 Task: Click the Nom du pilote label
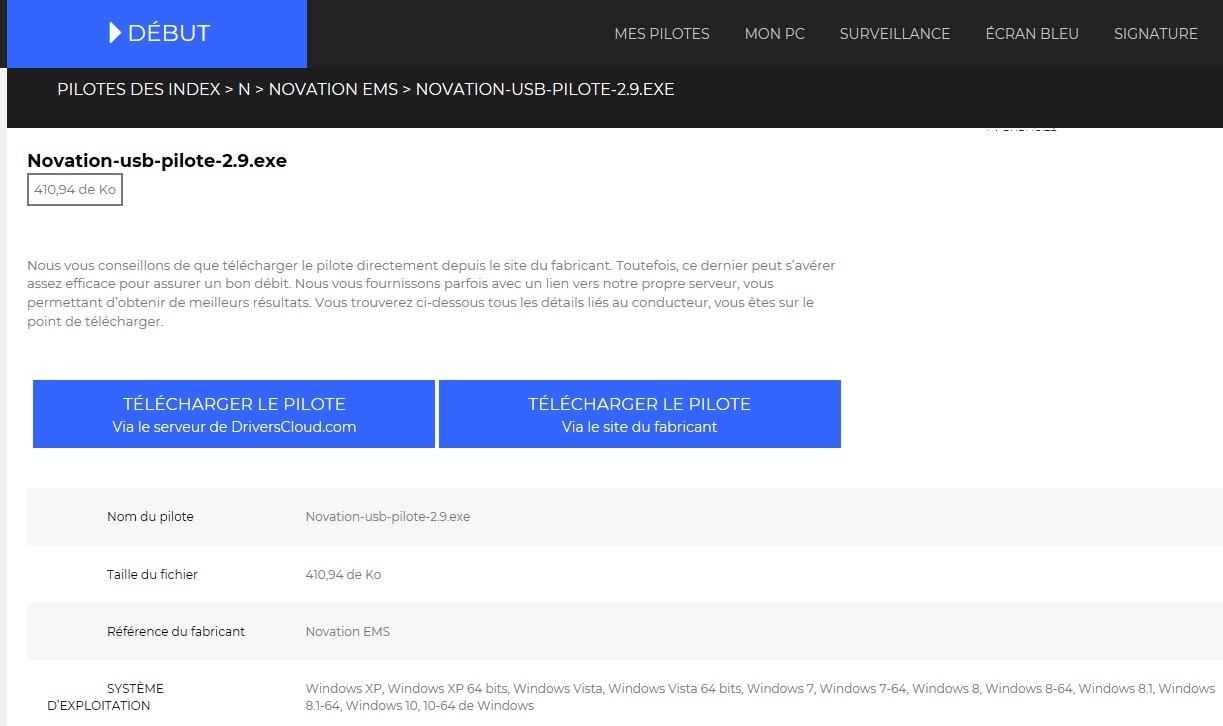tap(150, 517)
